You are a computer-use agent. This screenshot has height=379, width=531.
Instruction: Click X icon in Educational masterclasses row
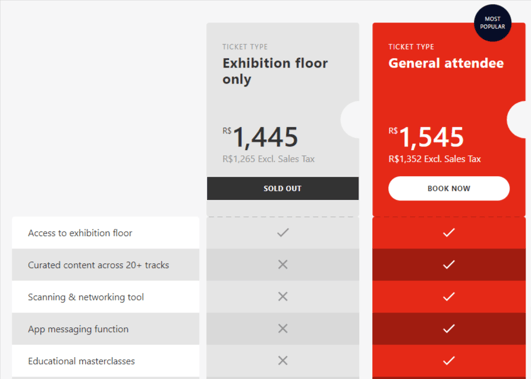tap(283, 360)
